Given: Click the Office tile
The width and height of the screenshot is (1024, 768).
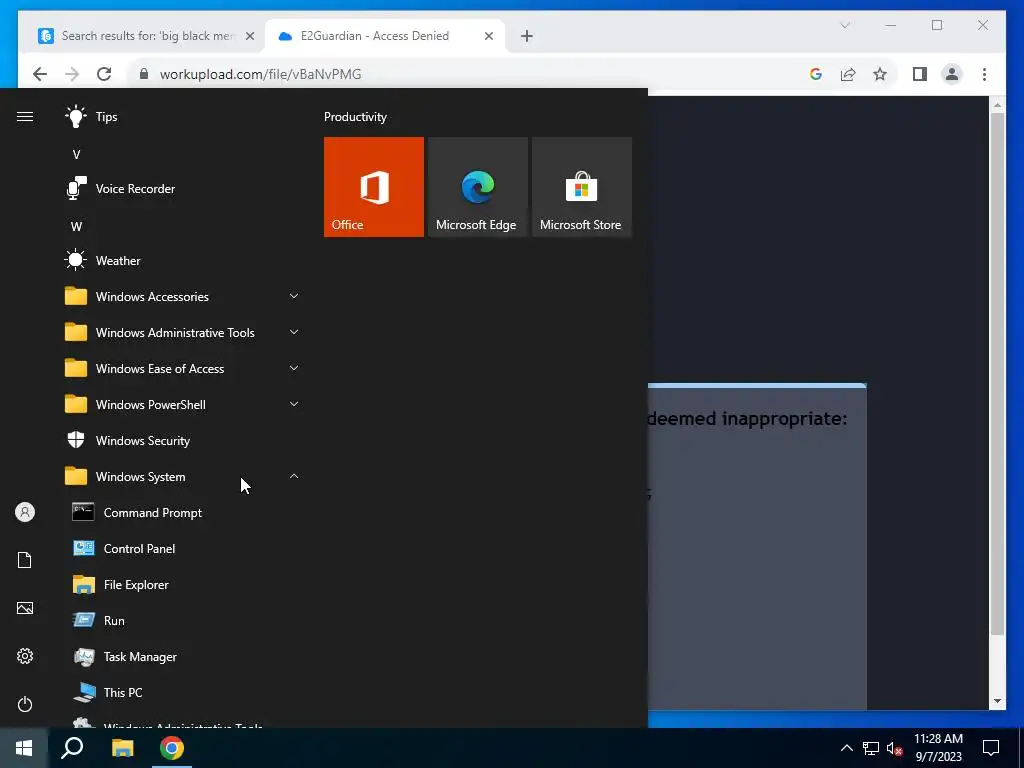Looking at the screenshot, I should (x=374, y=187).
